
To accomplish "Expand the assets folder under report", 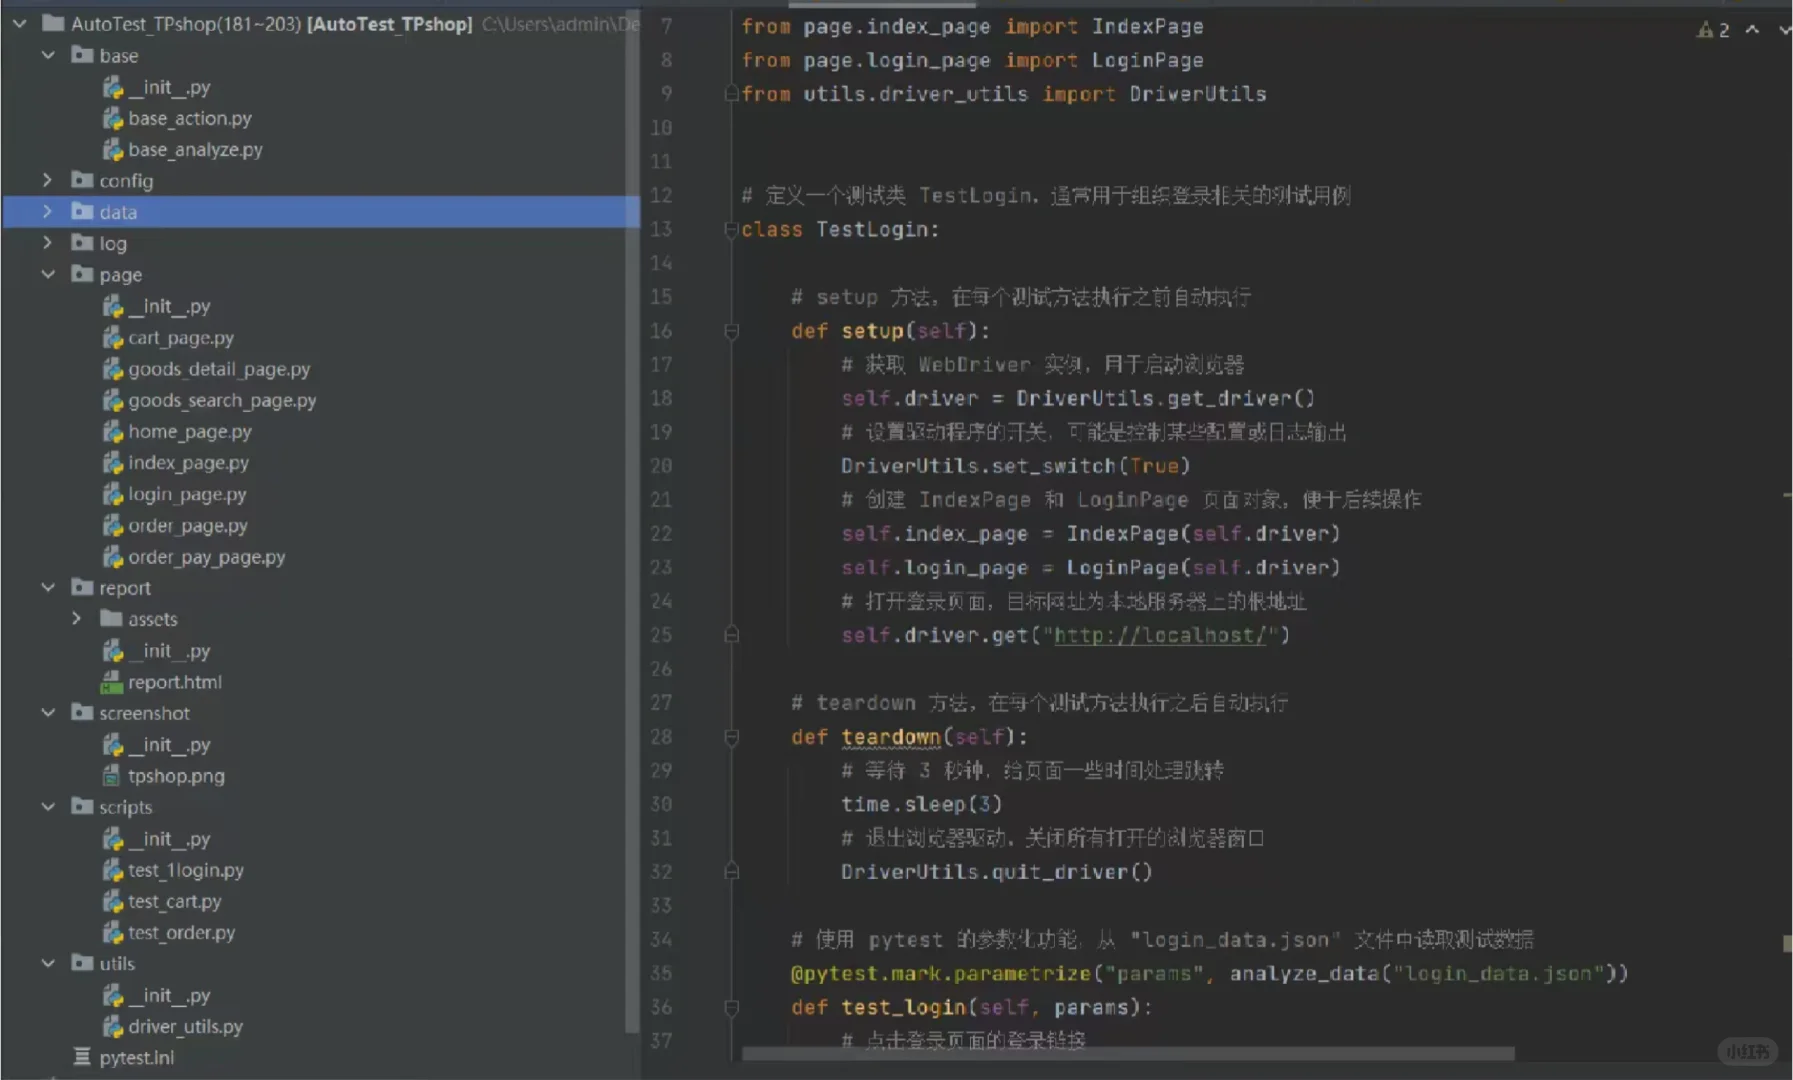I will tap(76, 618).
